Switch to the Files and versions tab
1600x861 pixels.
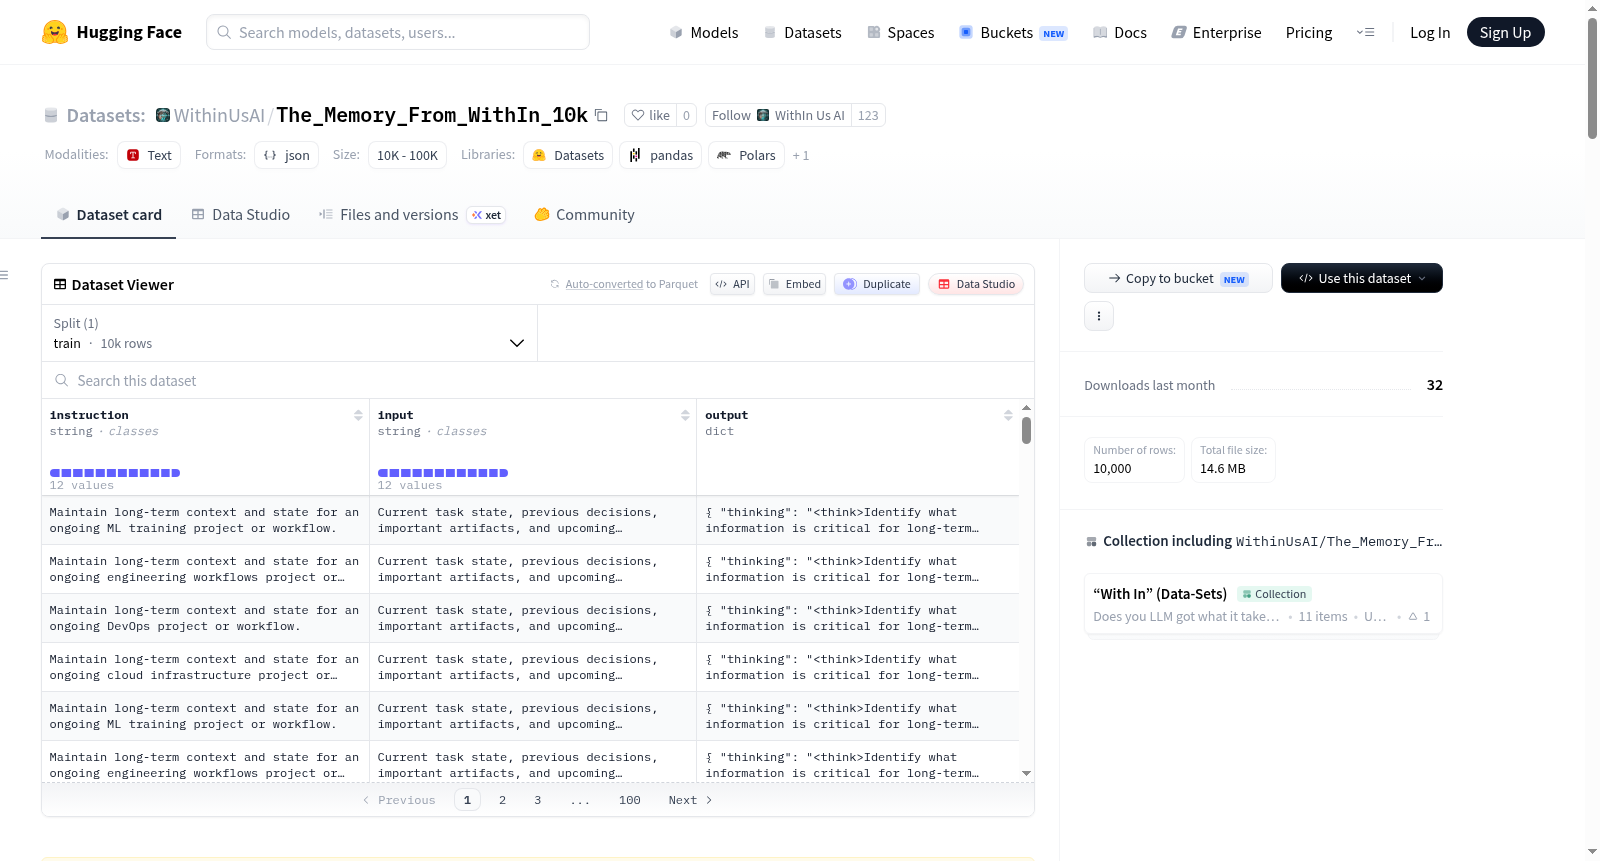(x=412, y=214)
